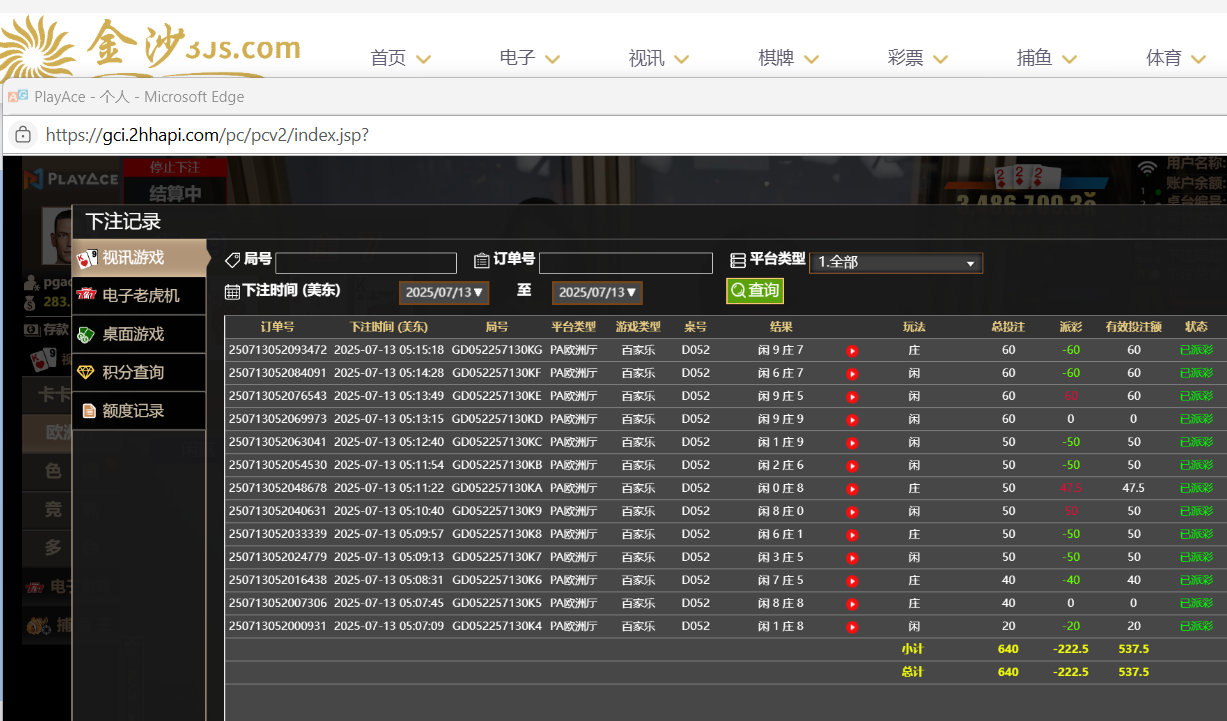This screenshot has width=1227, height=721.
Task: Click the green 查询 search button
Action: coord(754,291)
